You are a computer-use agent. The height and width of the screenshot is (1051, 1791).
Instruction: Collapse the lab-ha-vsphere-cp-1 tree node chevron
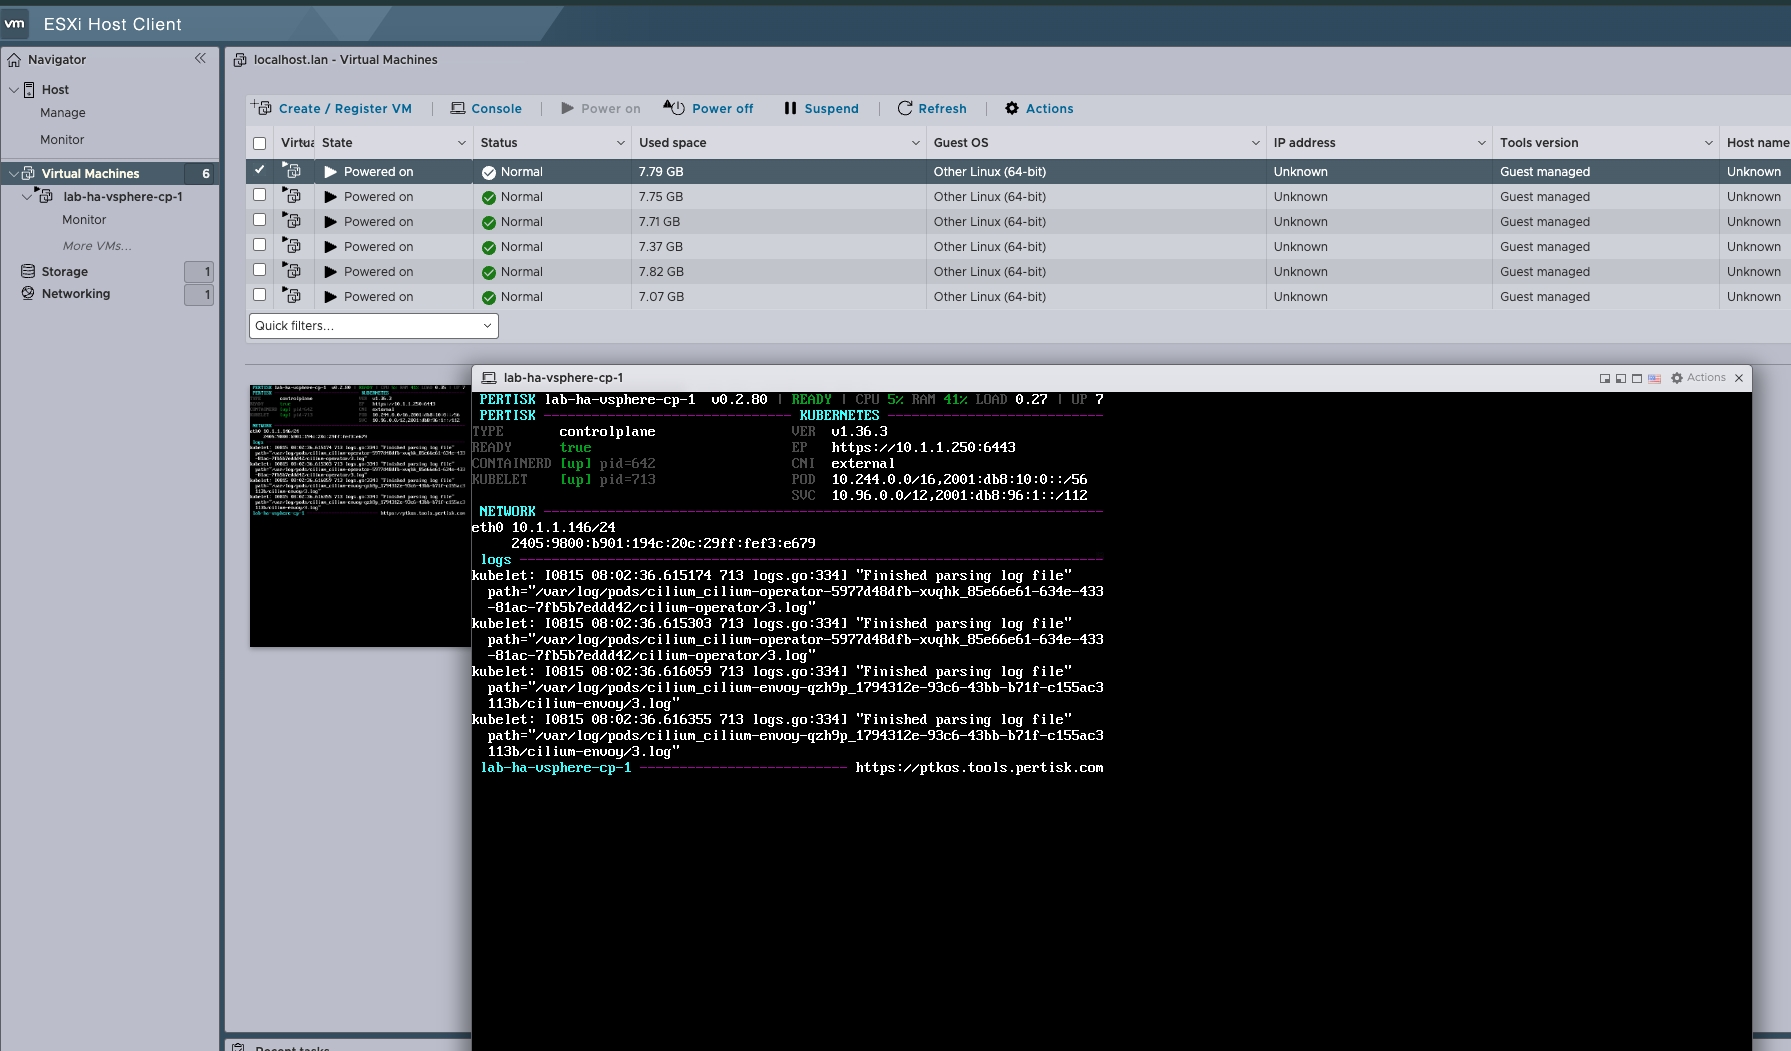(x=27, y=197)
